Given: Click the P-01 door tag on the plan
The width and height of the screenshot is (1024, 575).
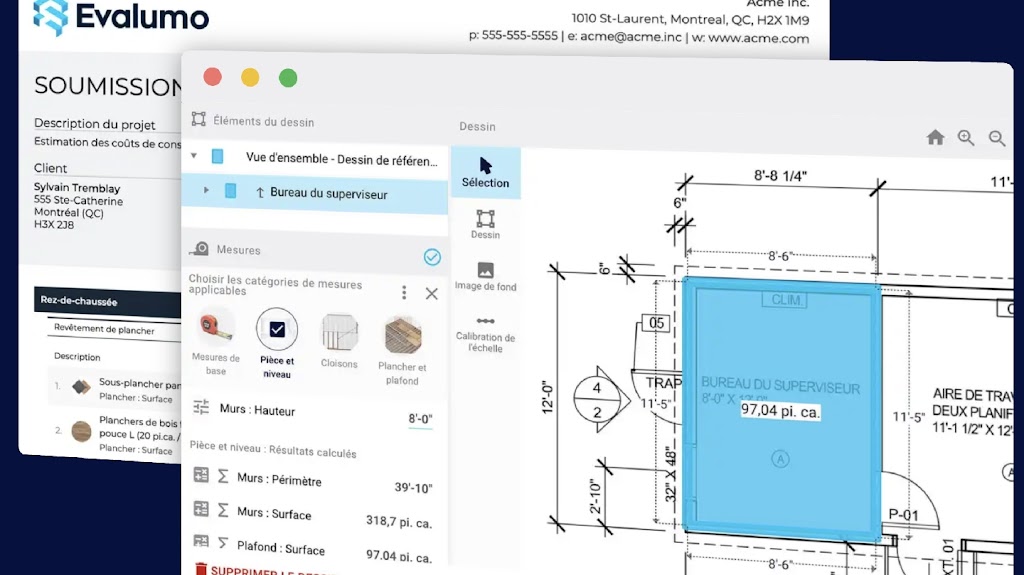Looking at the screenshot, I should tap(903, 515).
